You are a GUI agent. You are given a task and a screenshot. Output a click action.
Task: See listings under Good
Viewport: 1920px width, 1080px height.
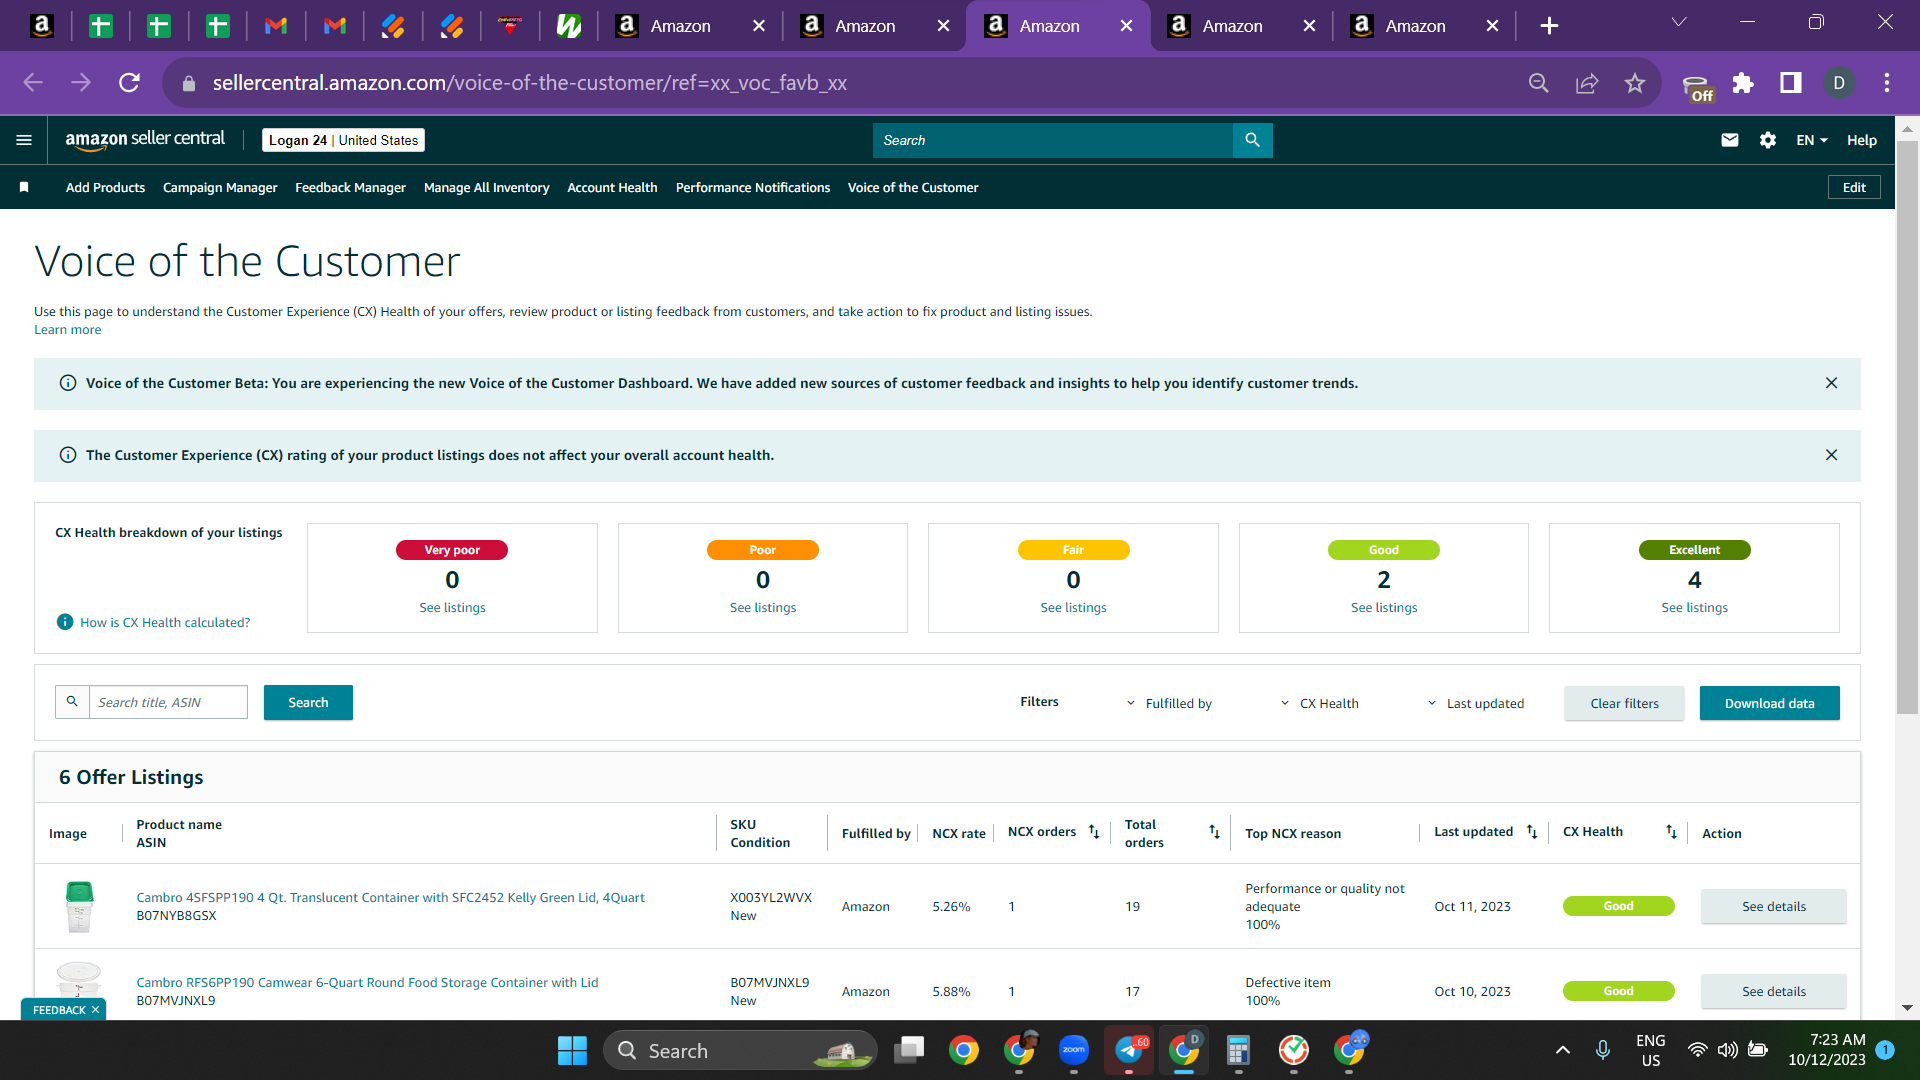pyautogui.click(x=1384, y=607)
